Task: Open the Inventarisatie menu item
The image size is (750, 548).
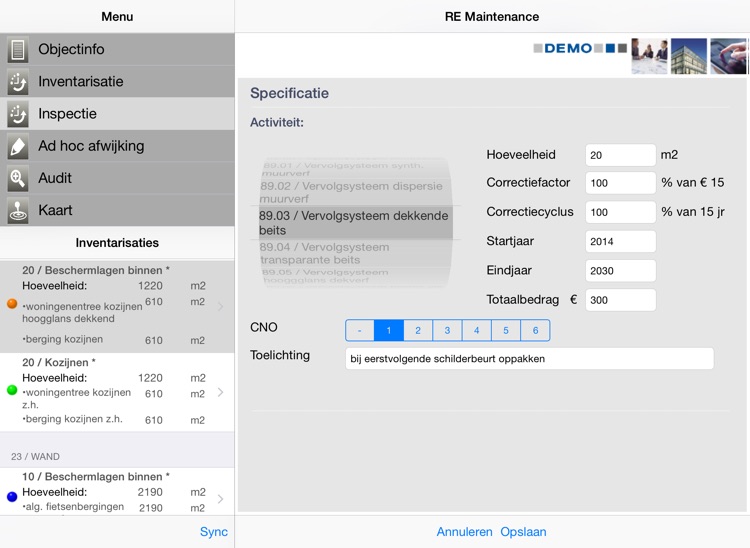Action: 117,82
